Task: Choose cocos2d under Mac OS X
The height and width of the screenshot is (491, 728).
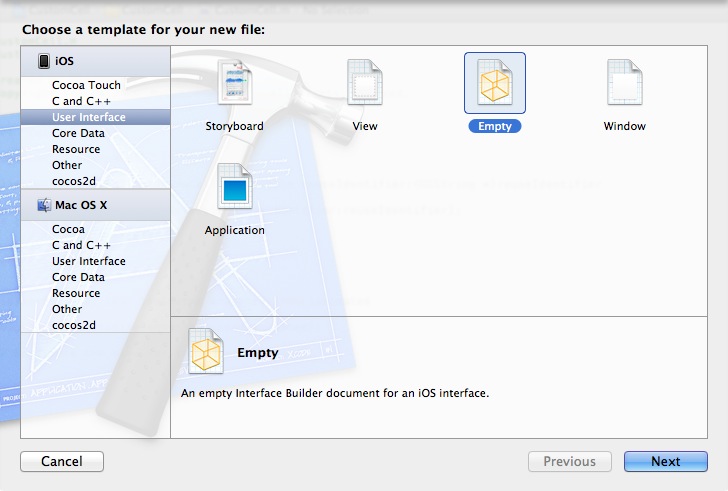Action: 73,325
